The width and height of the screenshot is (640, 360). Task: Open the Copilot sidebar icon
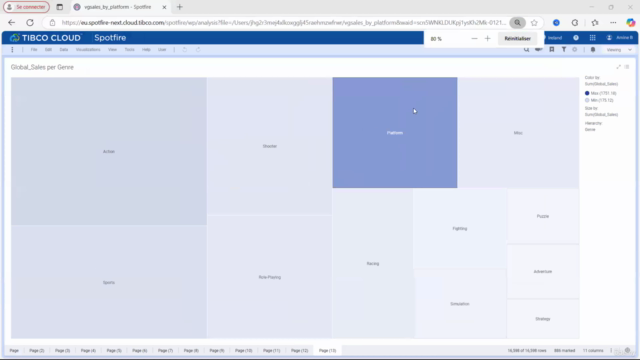click(x=631, y=22)
